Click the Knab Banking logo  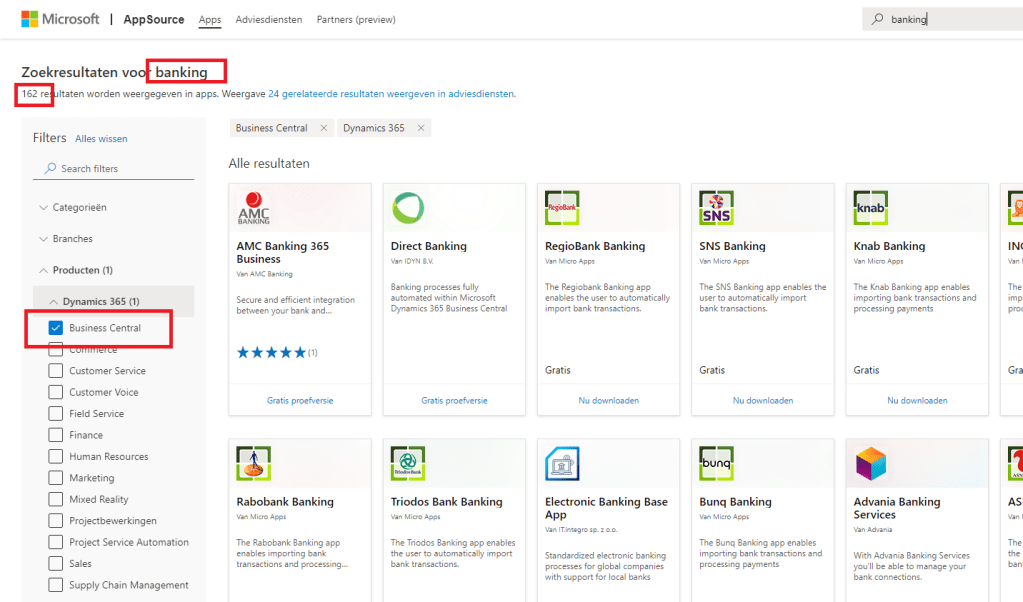869,206
